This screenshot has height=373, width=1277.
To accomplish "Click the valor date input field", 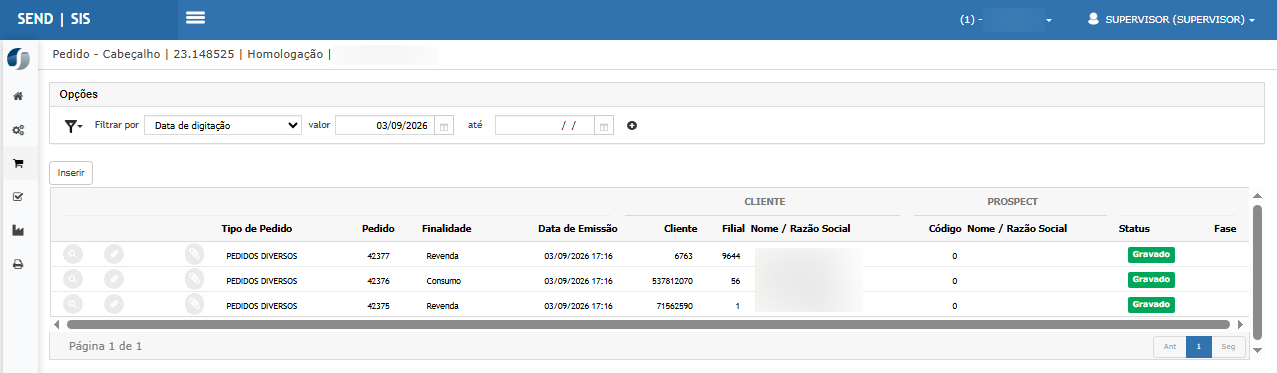I will click(x=385, y=126).
